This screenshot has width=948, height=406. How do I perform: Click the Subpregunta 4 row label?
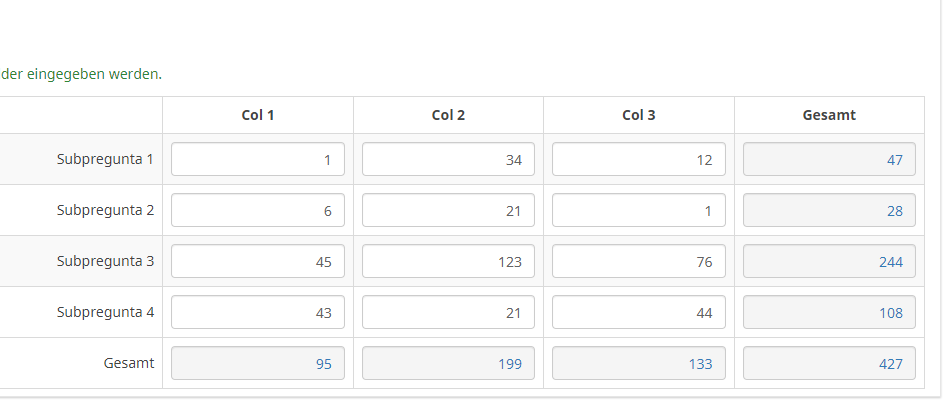pyautogui.click(x=105, y=312)
